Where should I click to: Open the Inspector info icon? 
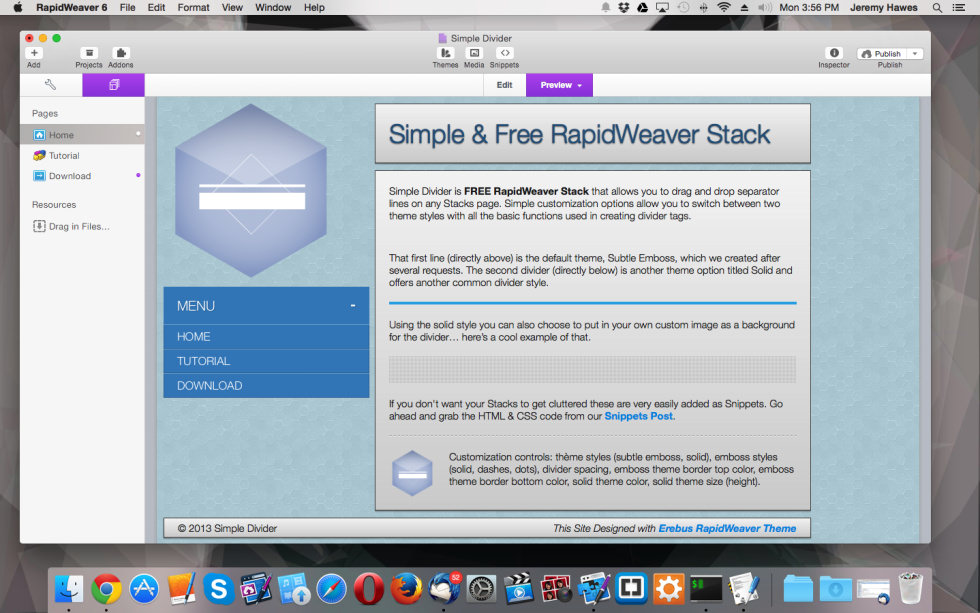834,54
